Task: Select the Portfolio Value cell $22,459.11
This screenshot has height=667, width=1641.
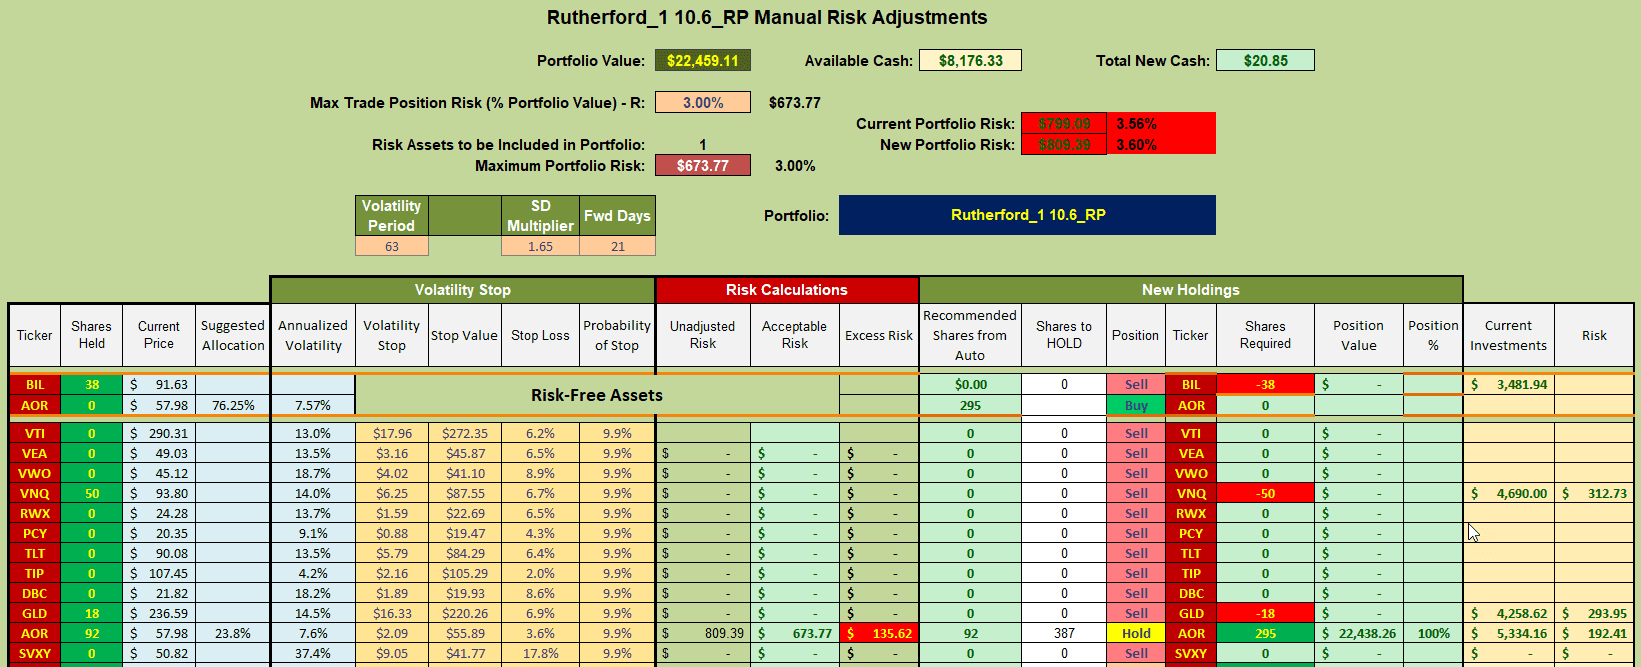Action: (703, 61)
